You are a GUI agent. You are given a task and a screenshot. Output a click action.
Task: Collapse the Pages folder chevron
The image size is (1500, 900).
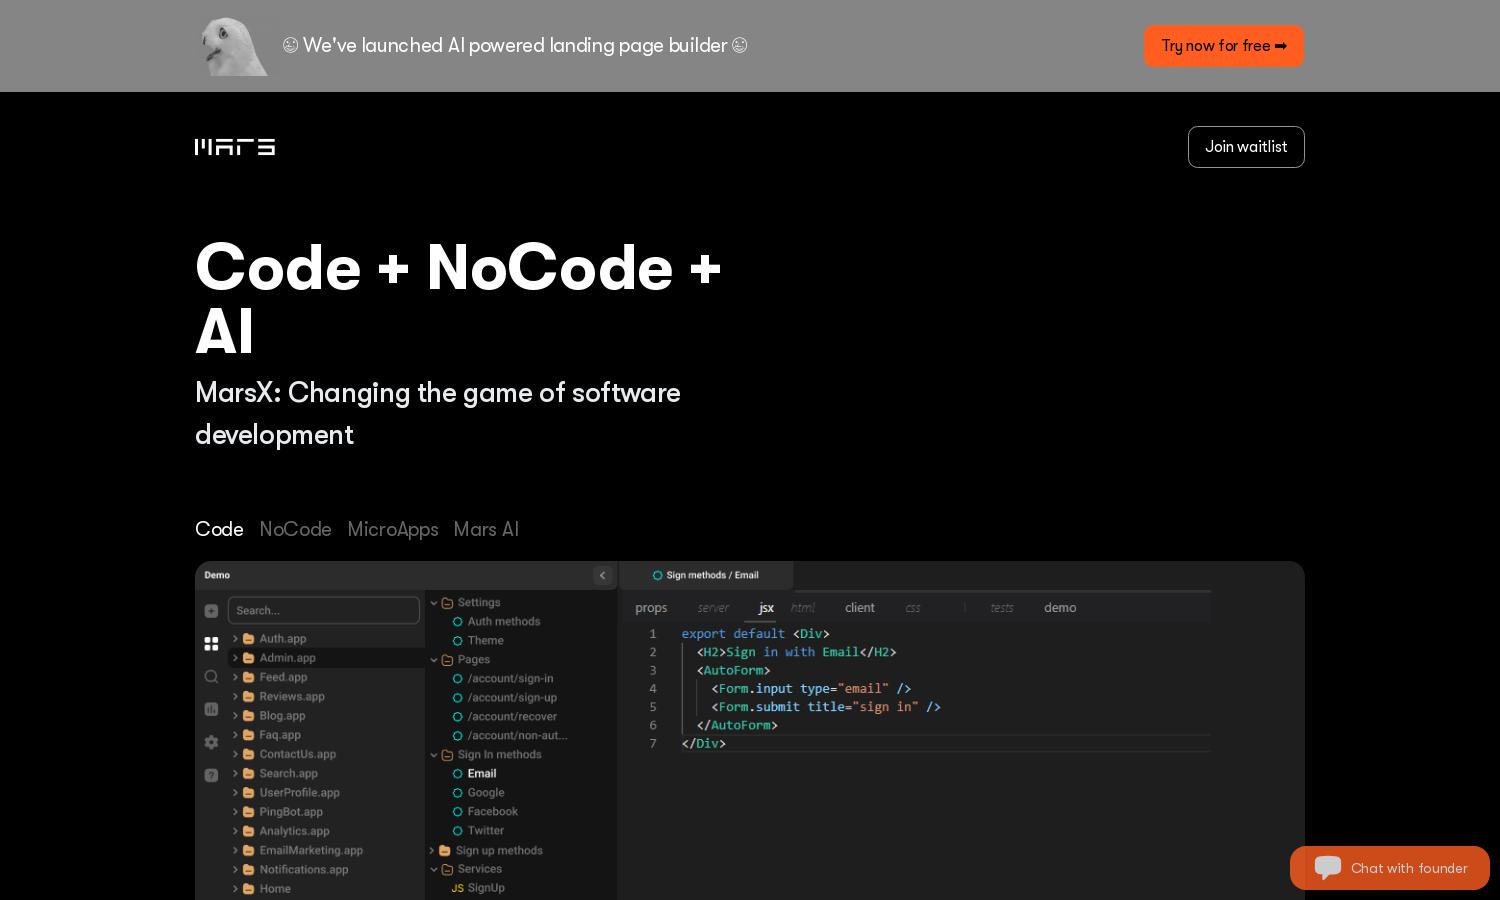click(434, 660)
